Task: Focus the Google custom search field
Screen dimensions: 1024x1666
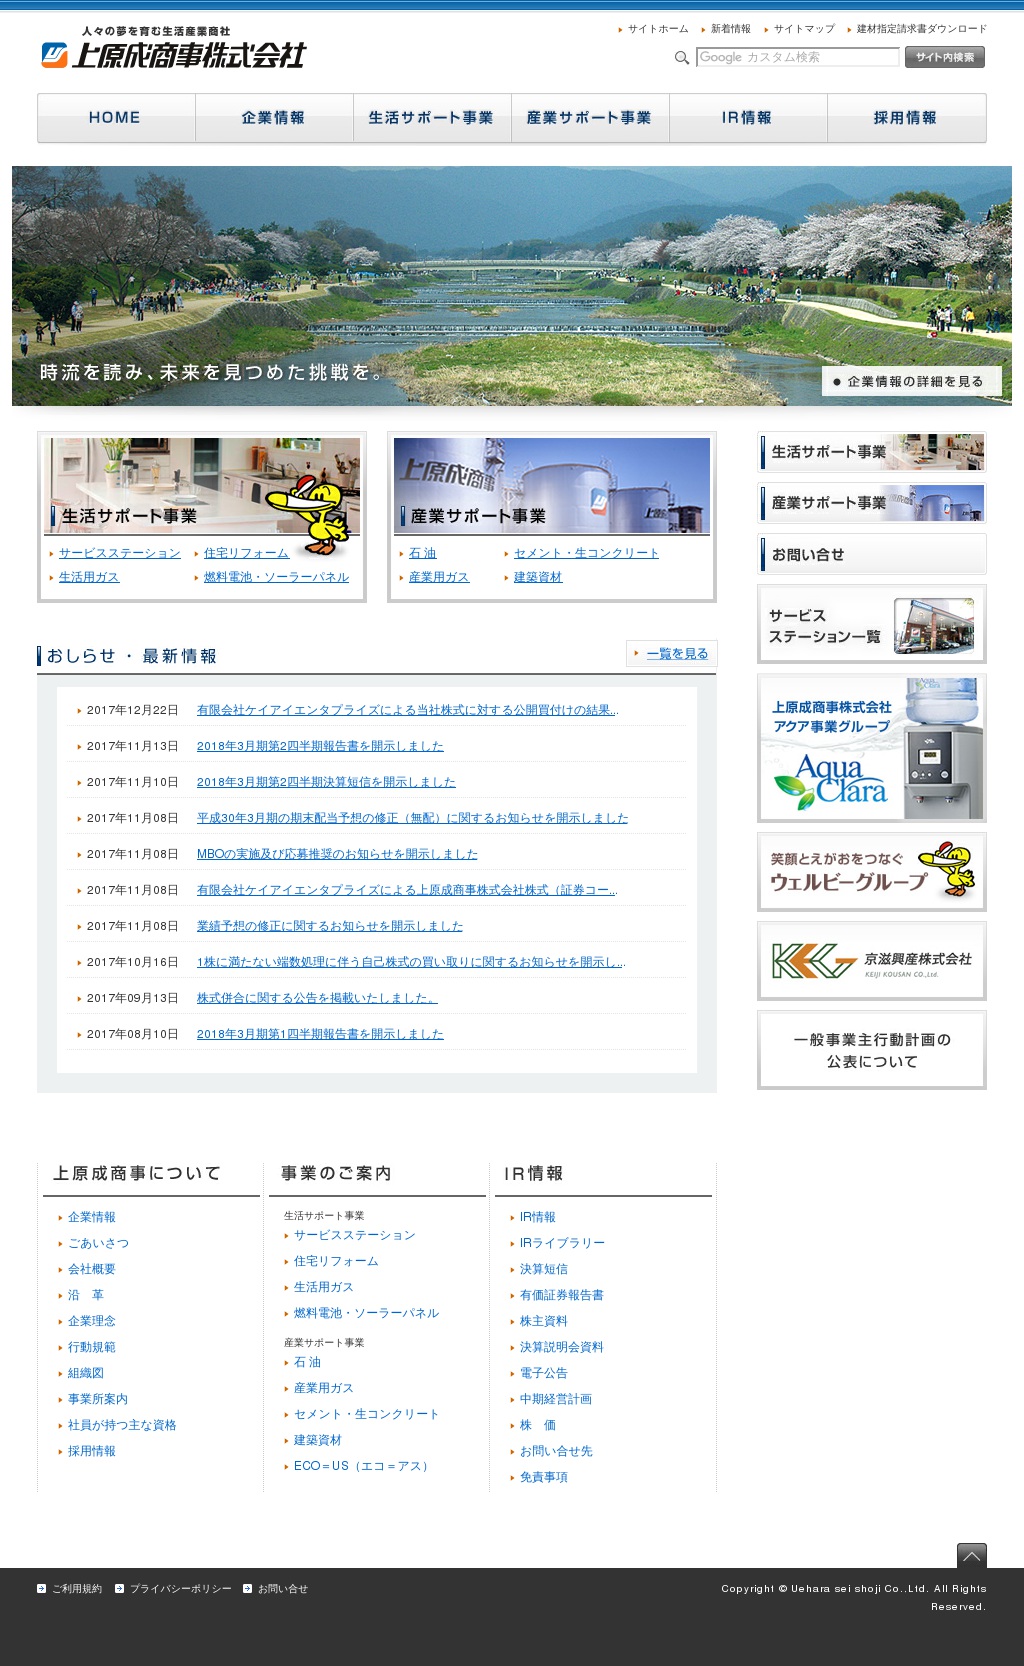Action: 797,57
